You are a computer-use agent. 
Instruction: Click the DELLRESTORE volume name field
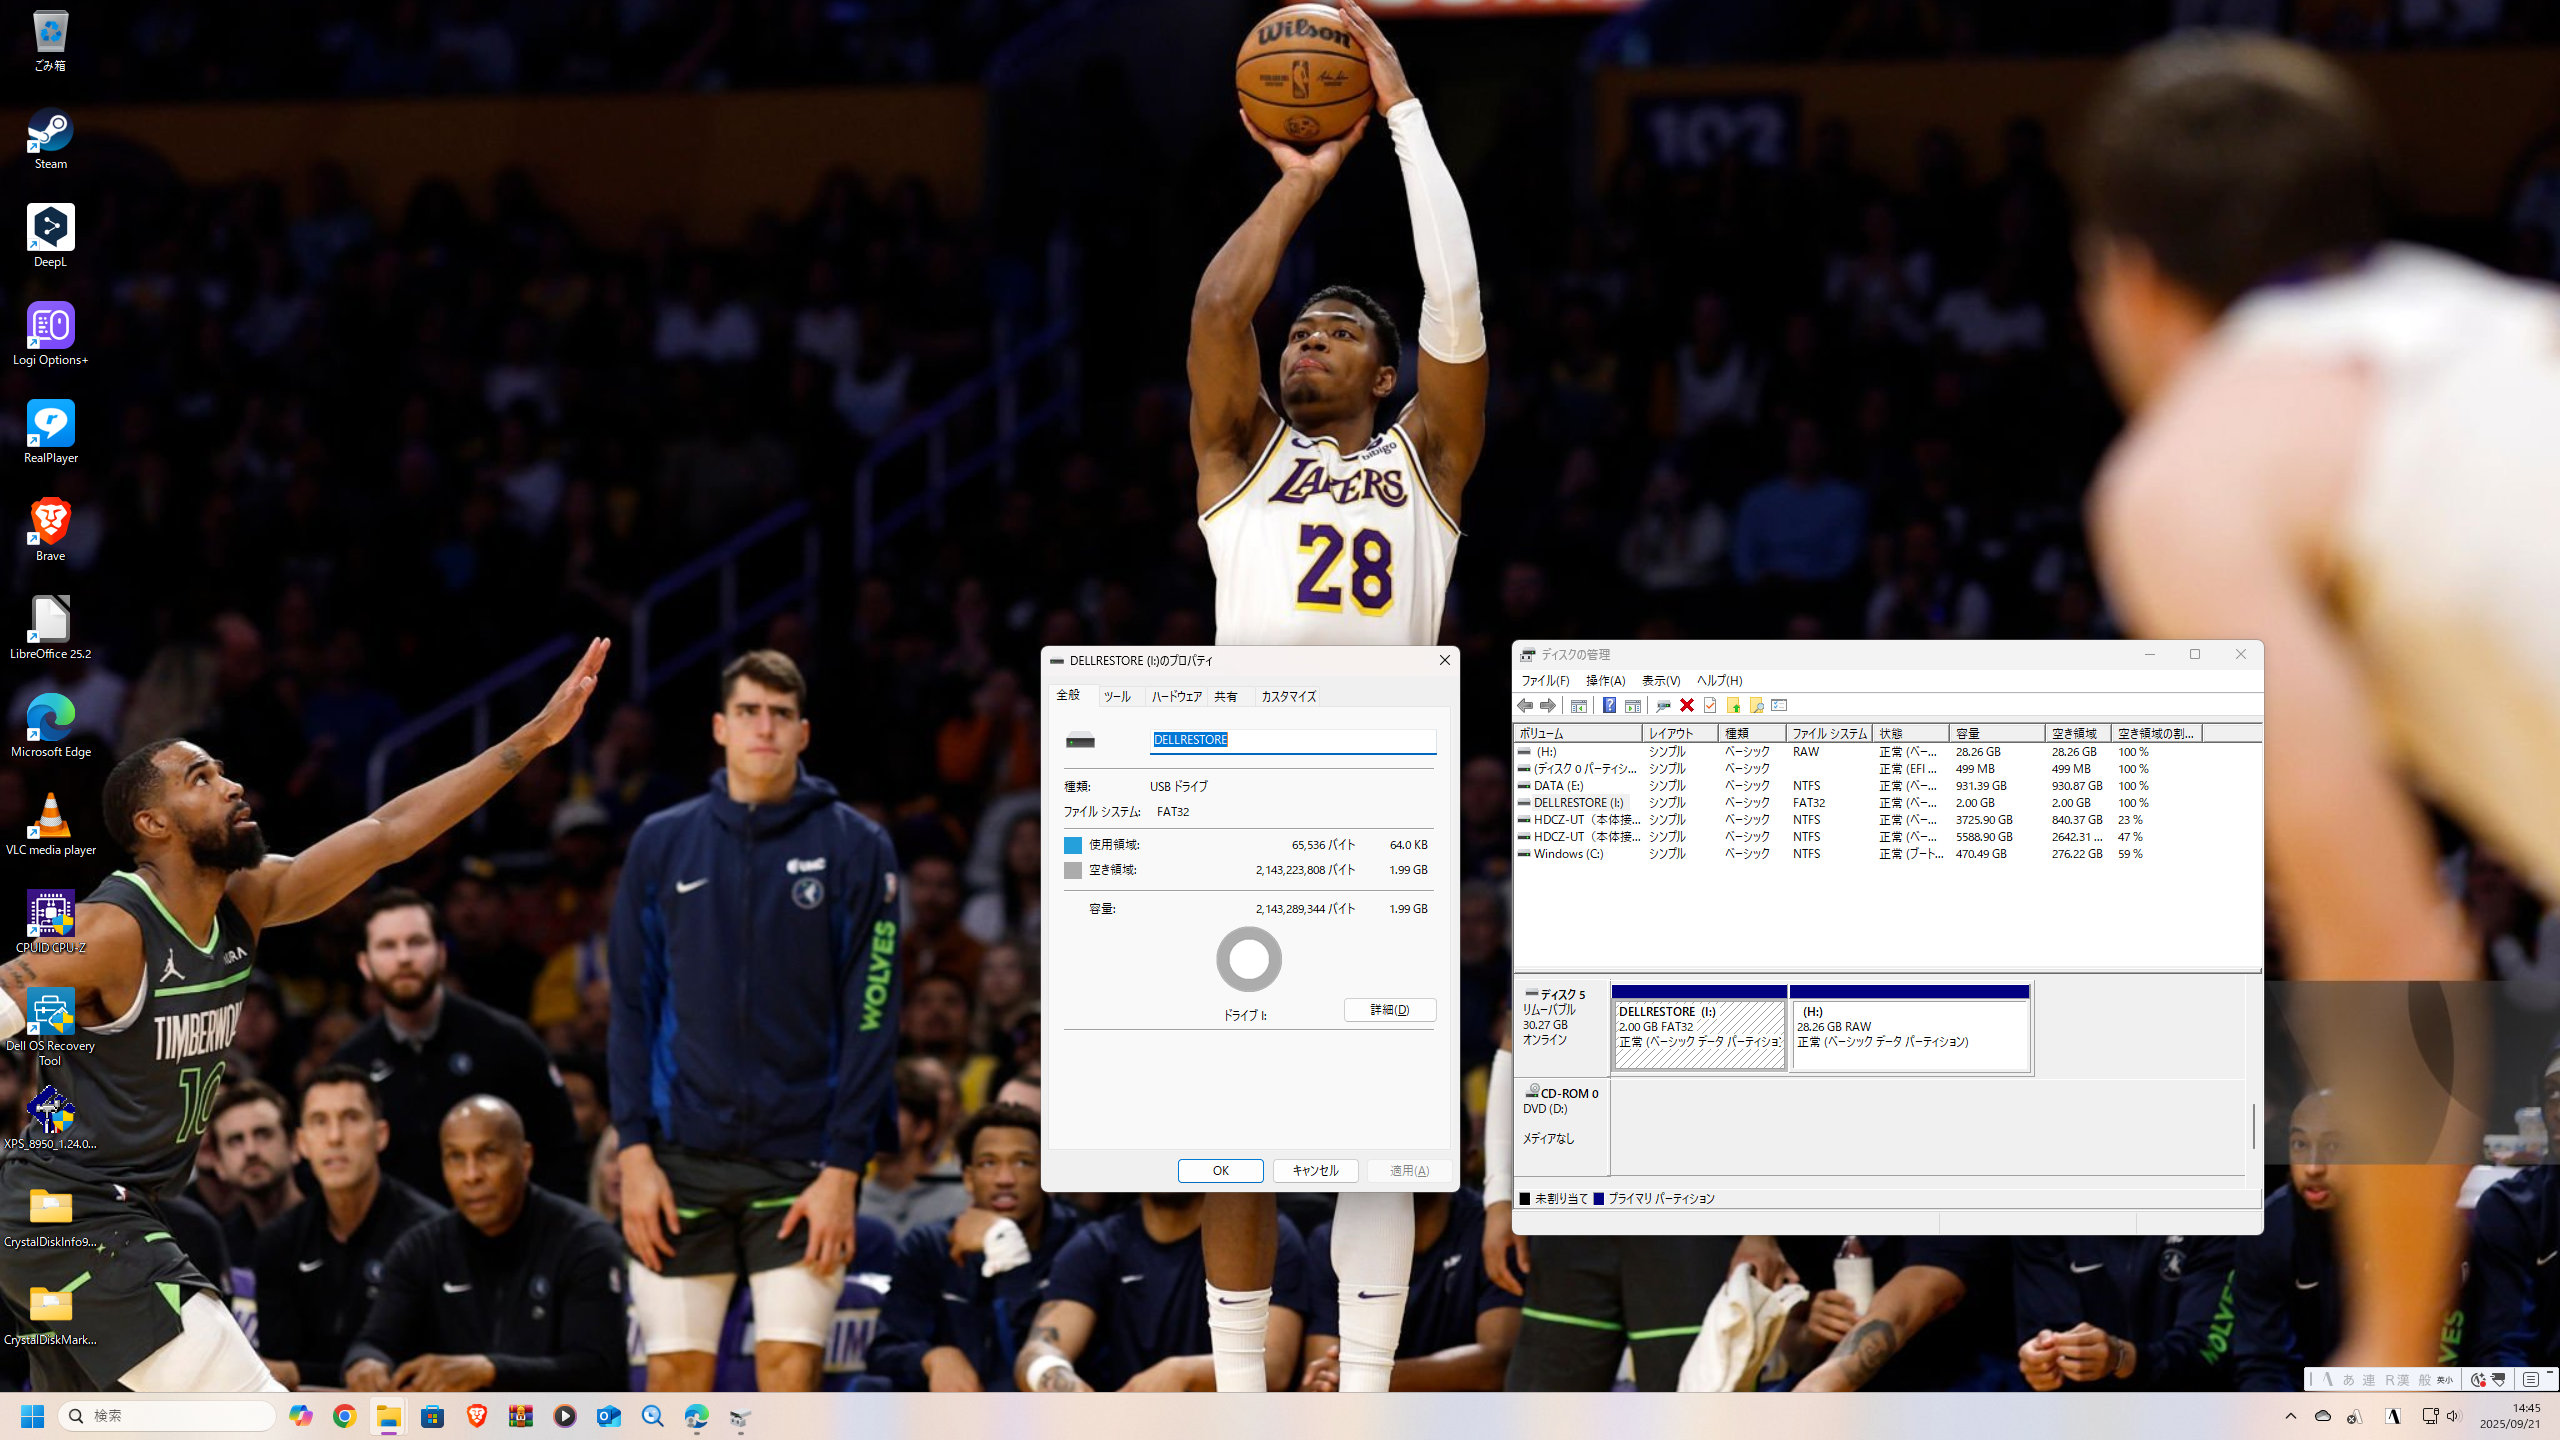point(1292,740)
